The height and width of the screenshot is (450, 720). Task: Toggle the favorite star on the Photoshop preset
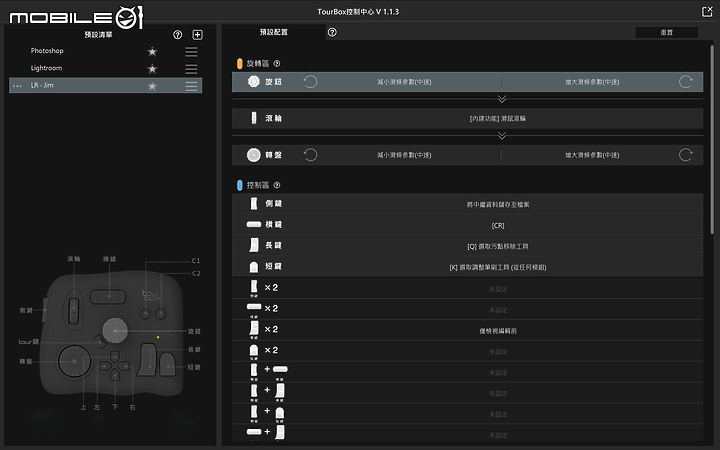[152, 52]
